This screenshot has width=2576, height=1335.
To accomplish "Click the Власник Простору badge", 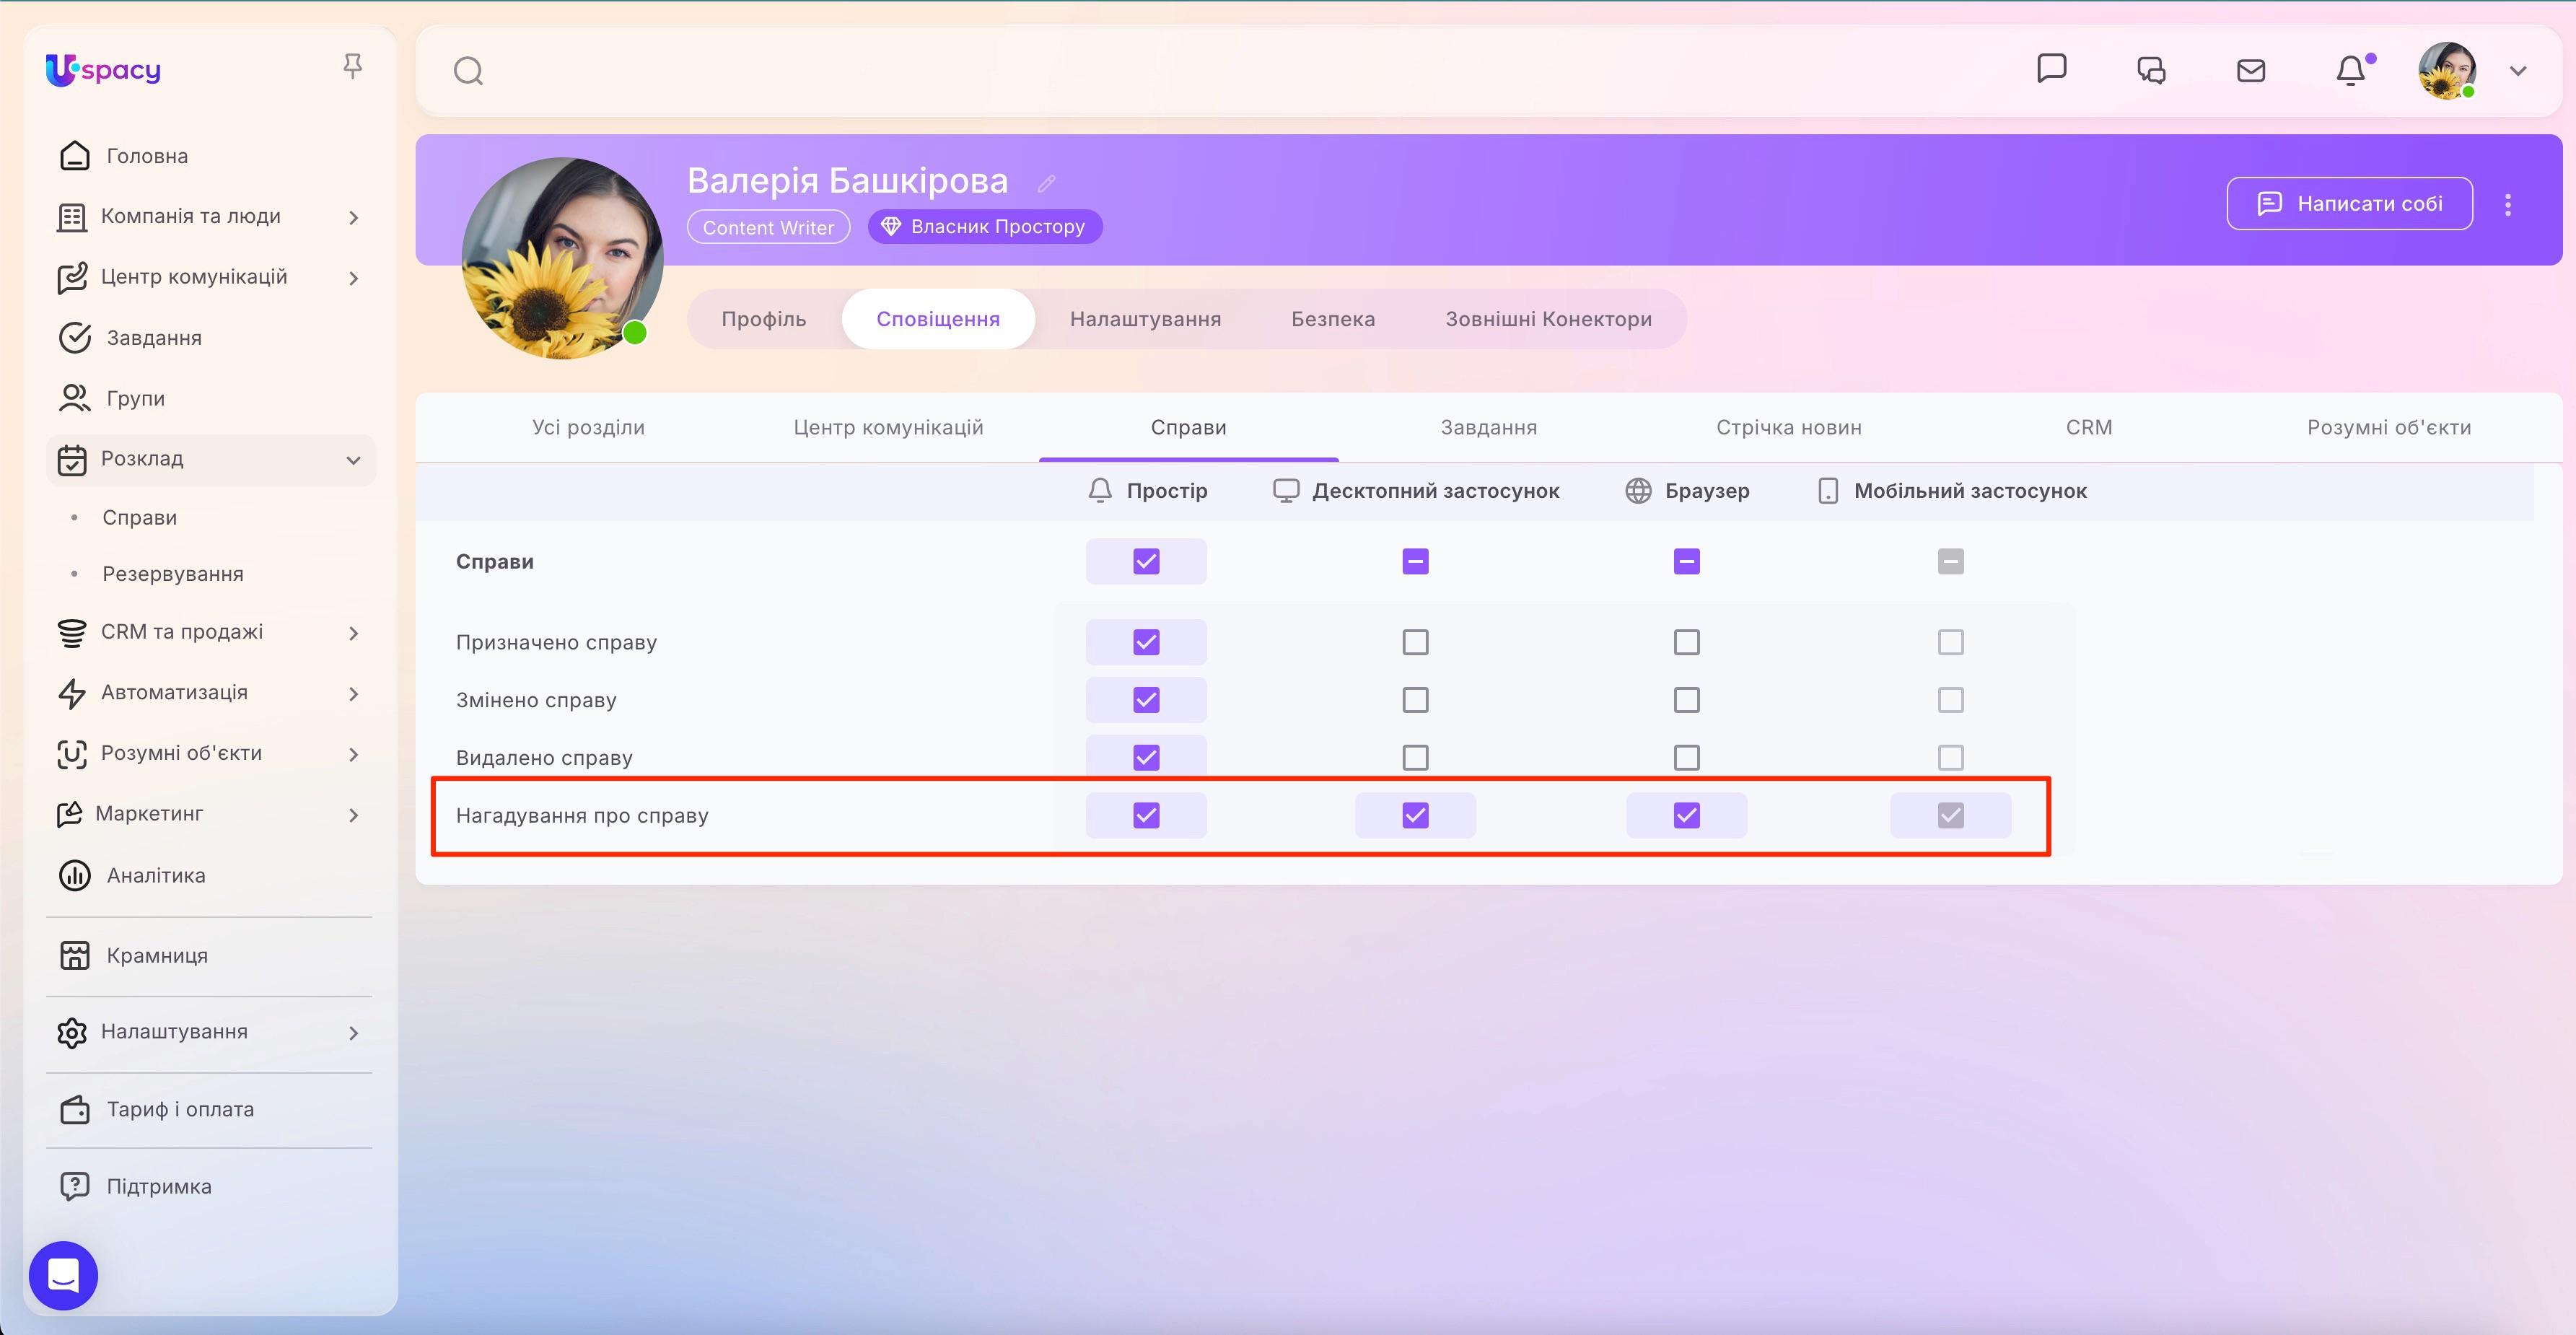I will click(985, 226).
